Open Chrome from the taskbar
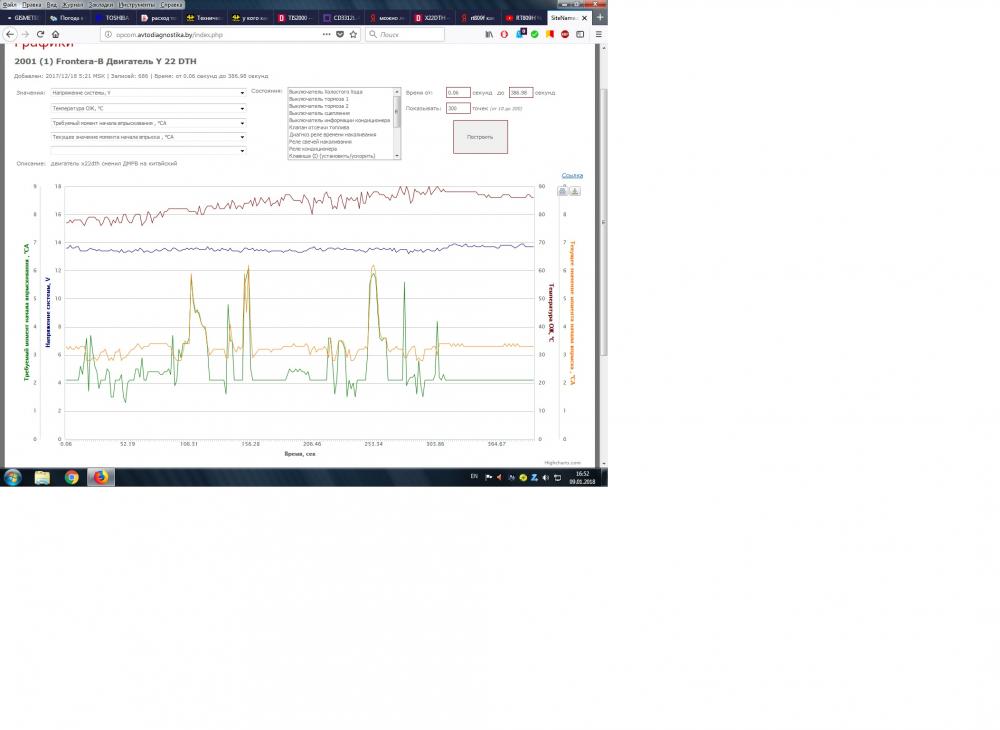Screen dimensions: 1000x730 [72, 477]
